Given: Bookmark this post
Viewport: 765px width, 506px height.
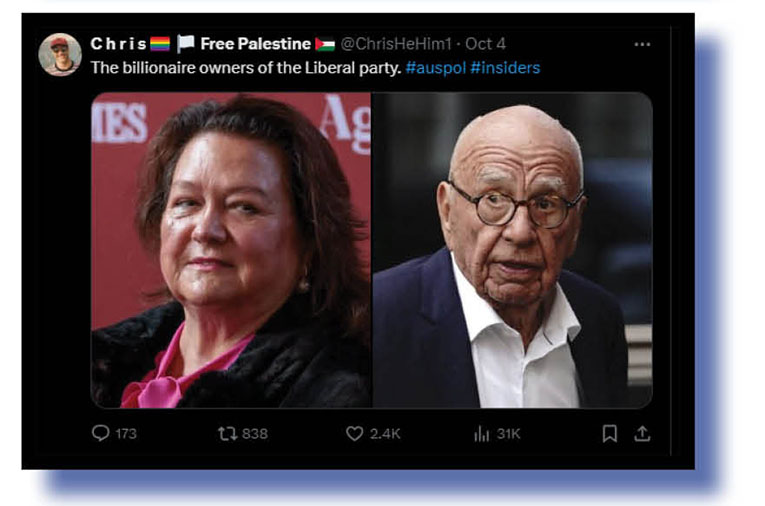Looking at the screenshot, I should pos(609,433).
